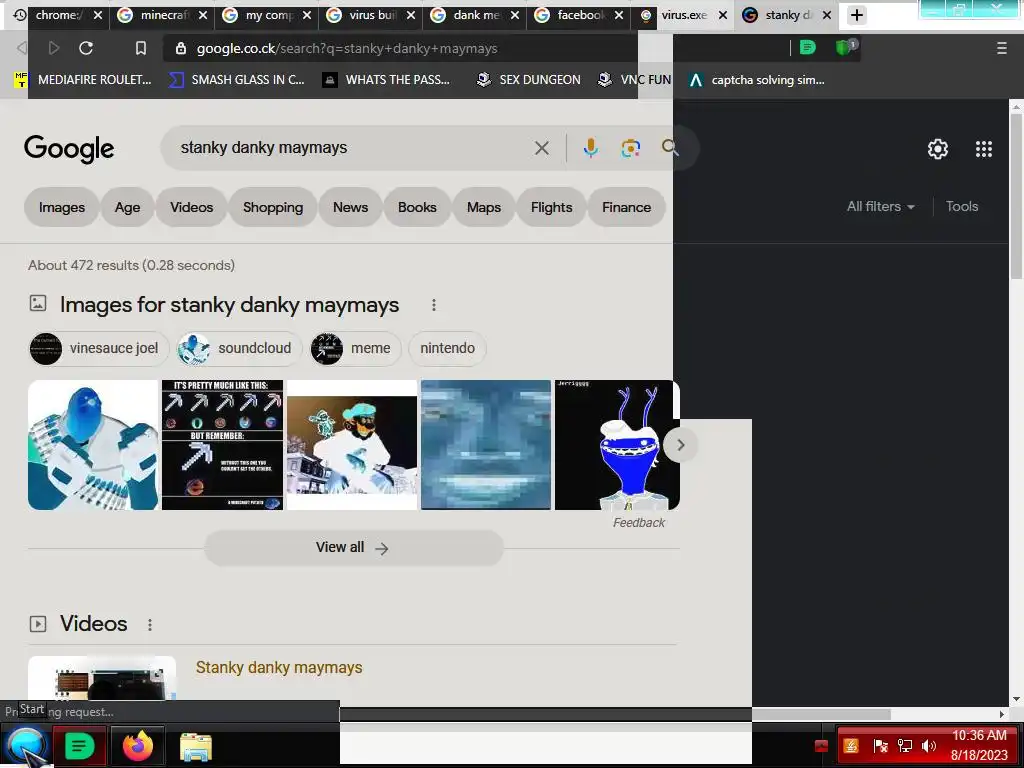Viewport: 1024px width, 768px height.
Task: Click the Google logo
Action: pyautogui.click(x=69, y=149)
